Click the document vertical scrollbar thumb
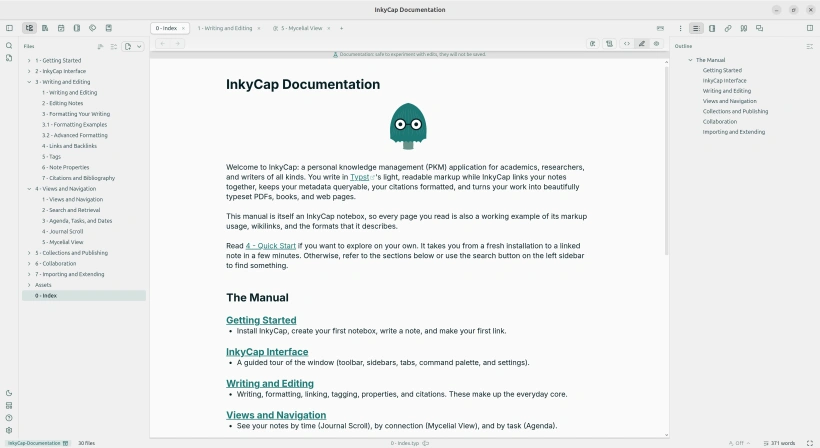Screen dimensions: 820x448 [x=666, y=159]
